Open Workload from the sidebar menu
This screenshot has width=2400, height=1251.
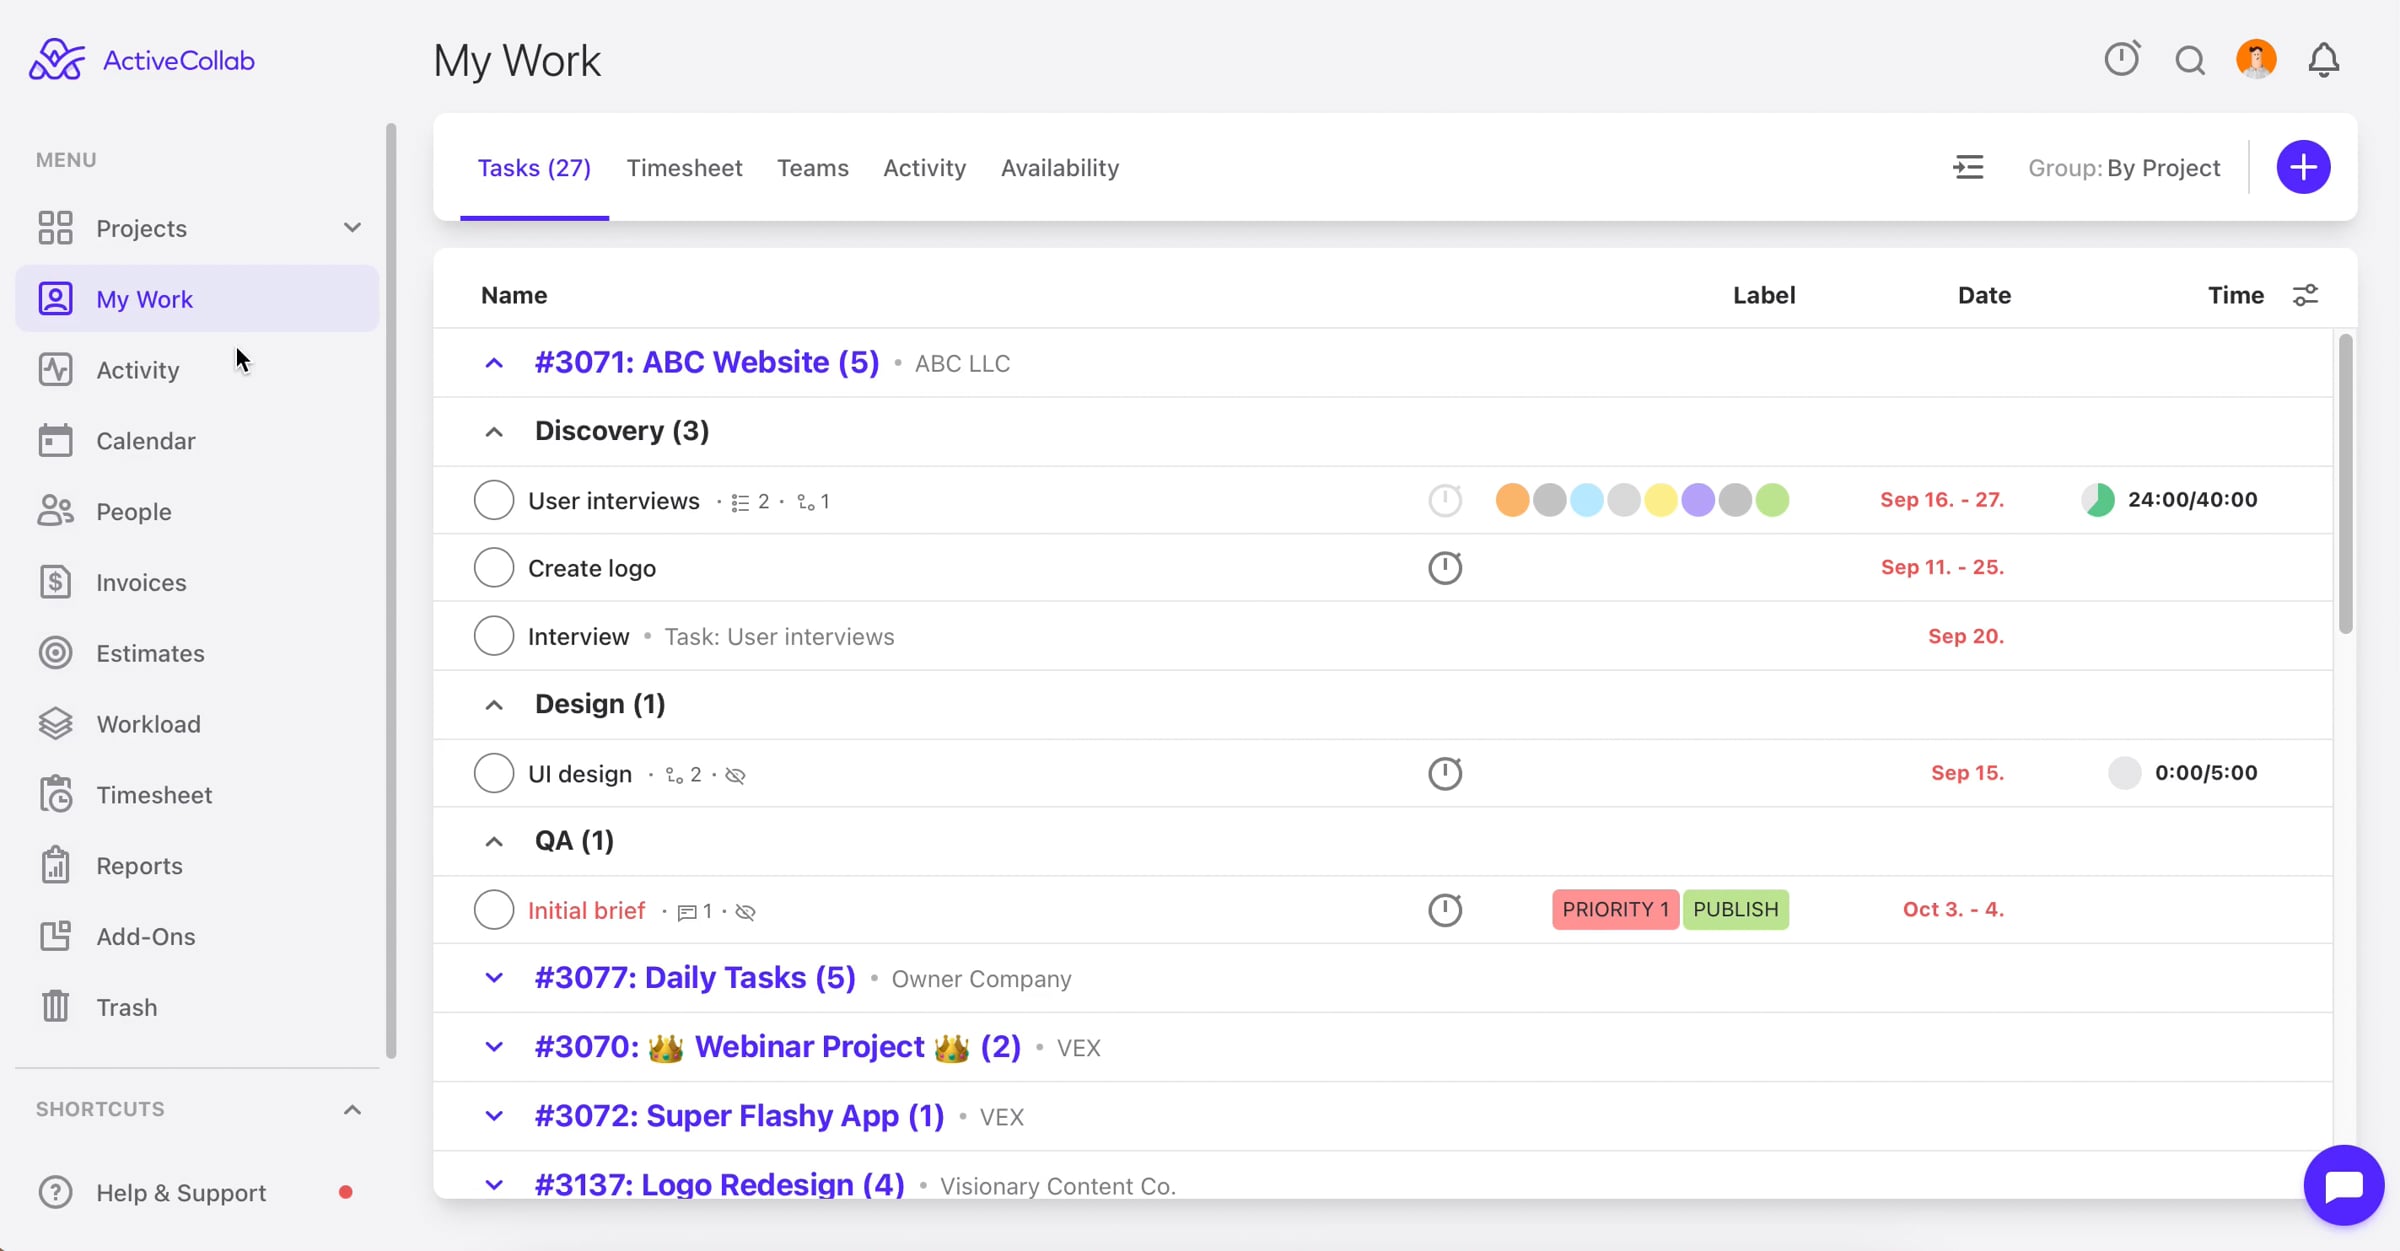point(198,724)
